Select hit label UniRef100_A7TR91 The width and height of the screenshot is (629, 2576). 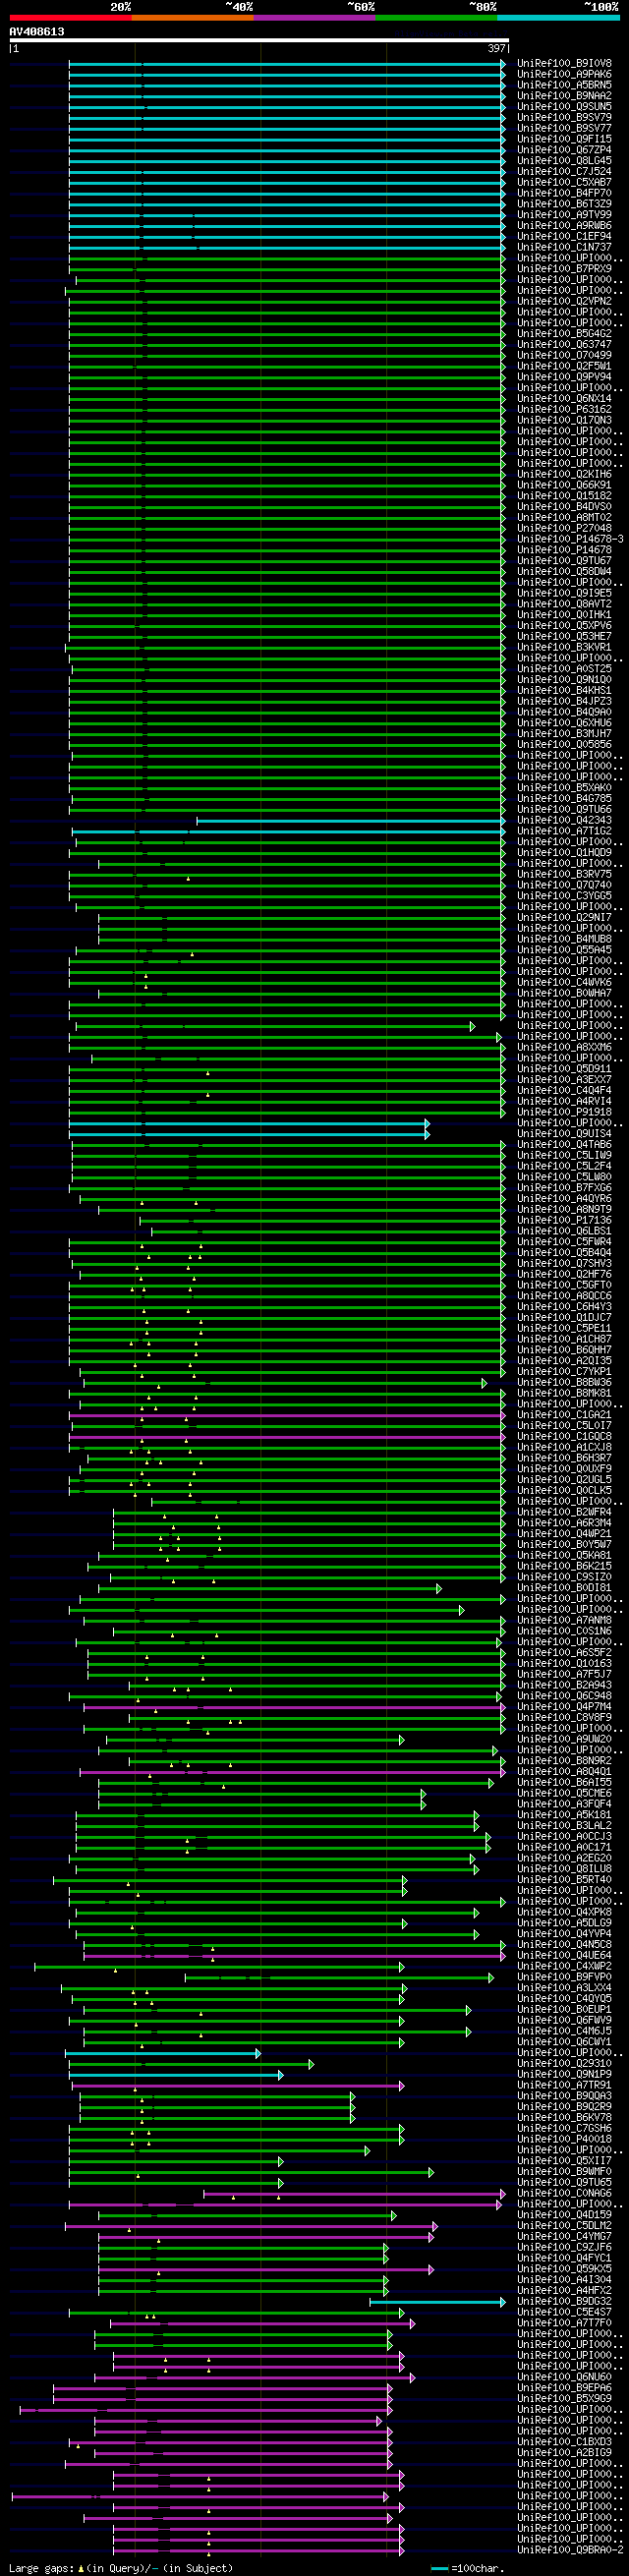[564, 2085]
